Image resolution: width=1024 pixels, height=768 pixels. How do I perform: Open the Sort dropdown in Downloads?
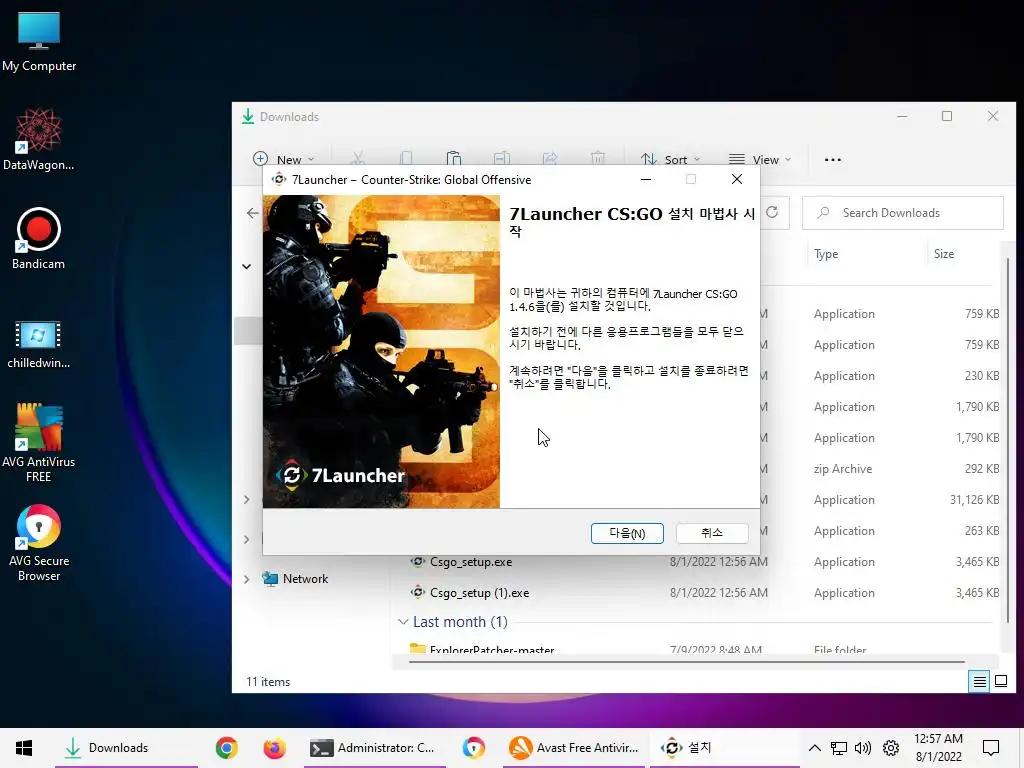pyautogui.click(x=671, y=159)
